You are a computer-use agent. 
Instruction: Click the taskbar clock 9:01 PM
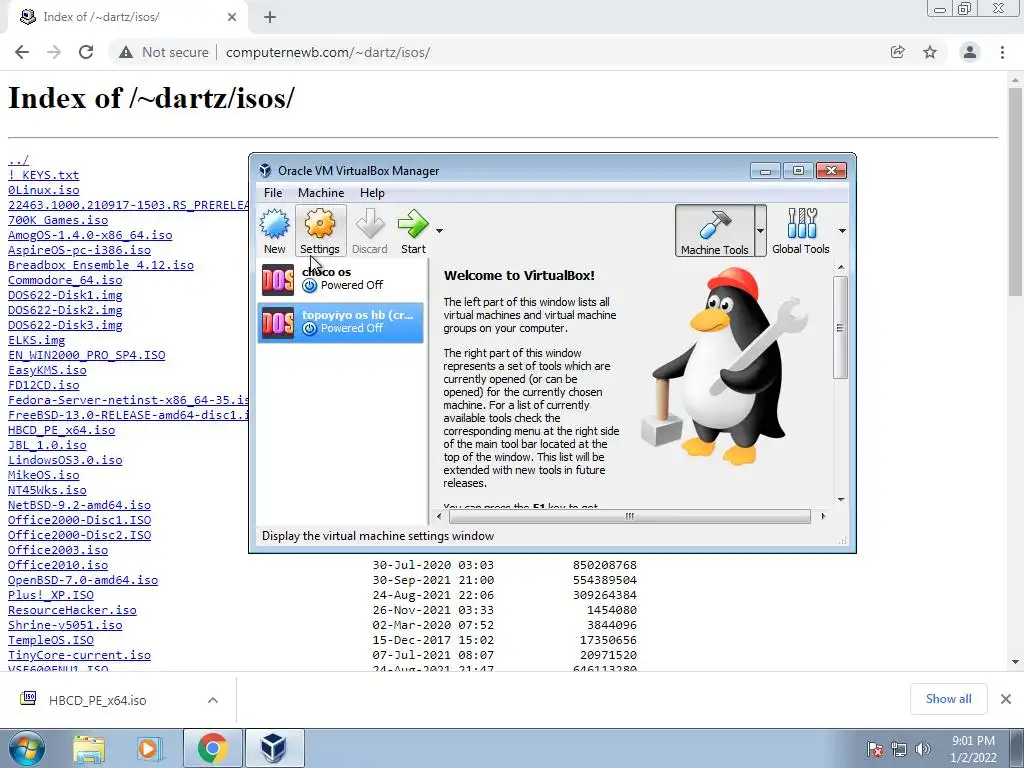point(973,749)
